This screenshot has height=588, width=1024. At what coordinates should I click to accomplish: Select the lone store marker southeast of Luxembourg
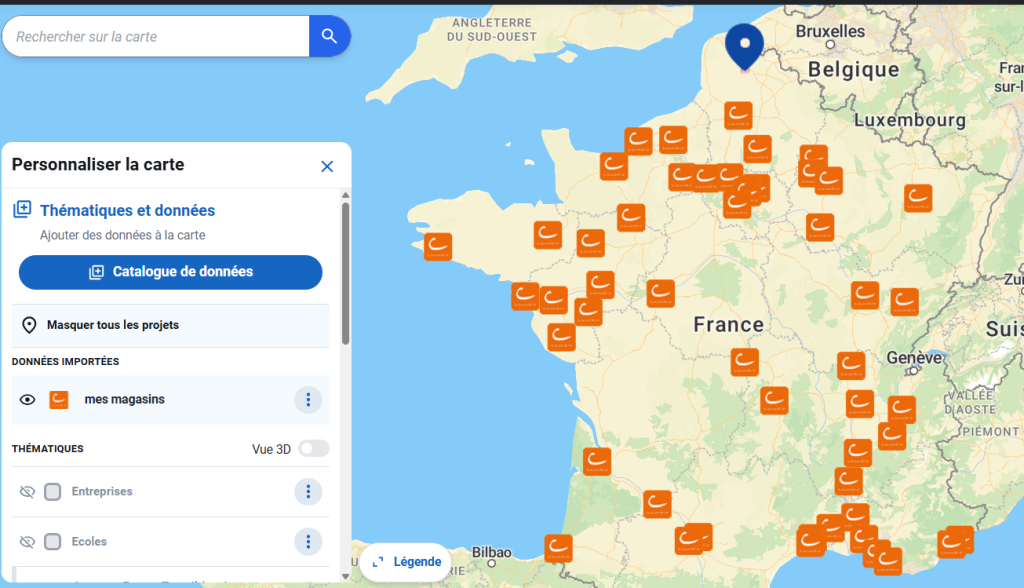tap(918, 198)
